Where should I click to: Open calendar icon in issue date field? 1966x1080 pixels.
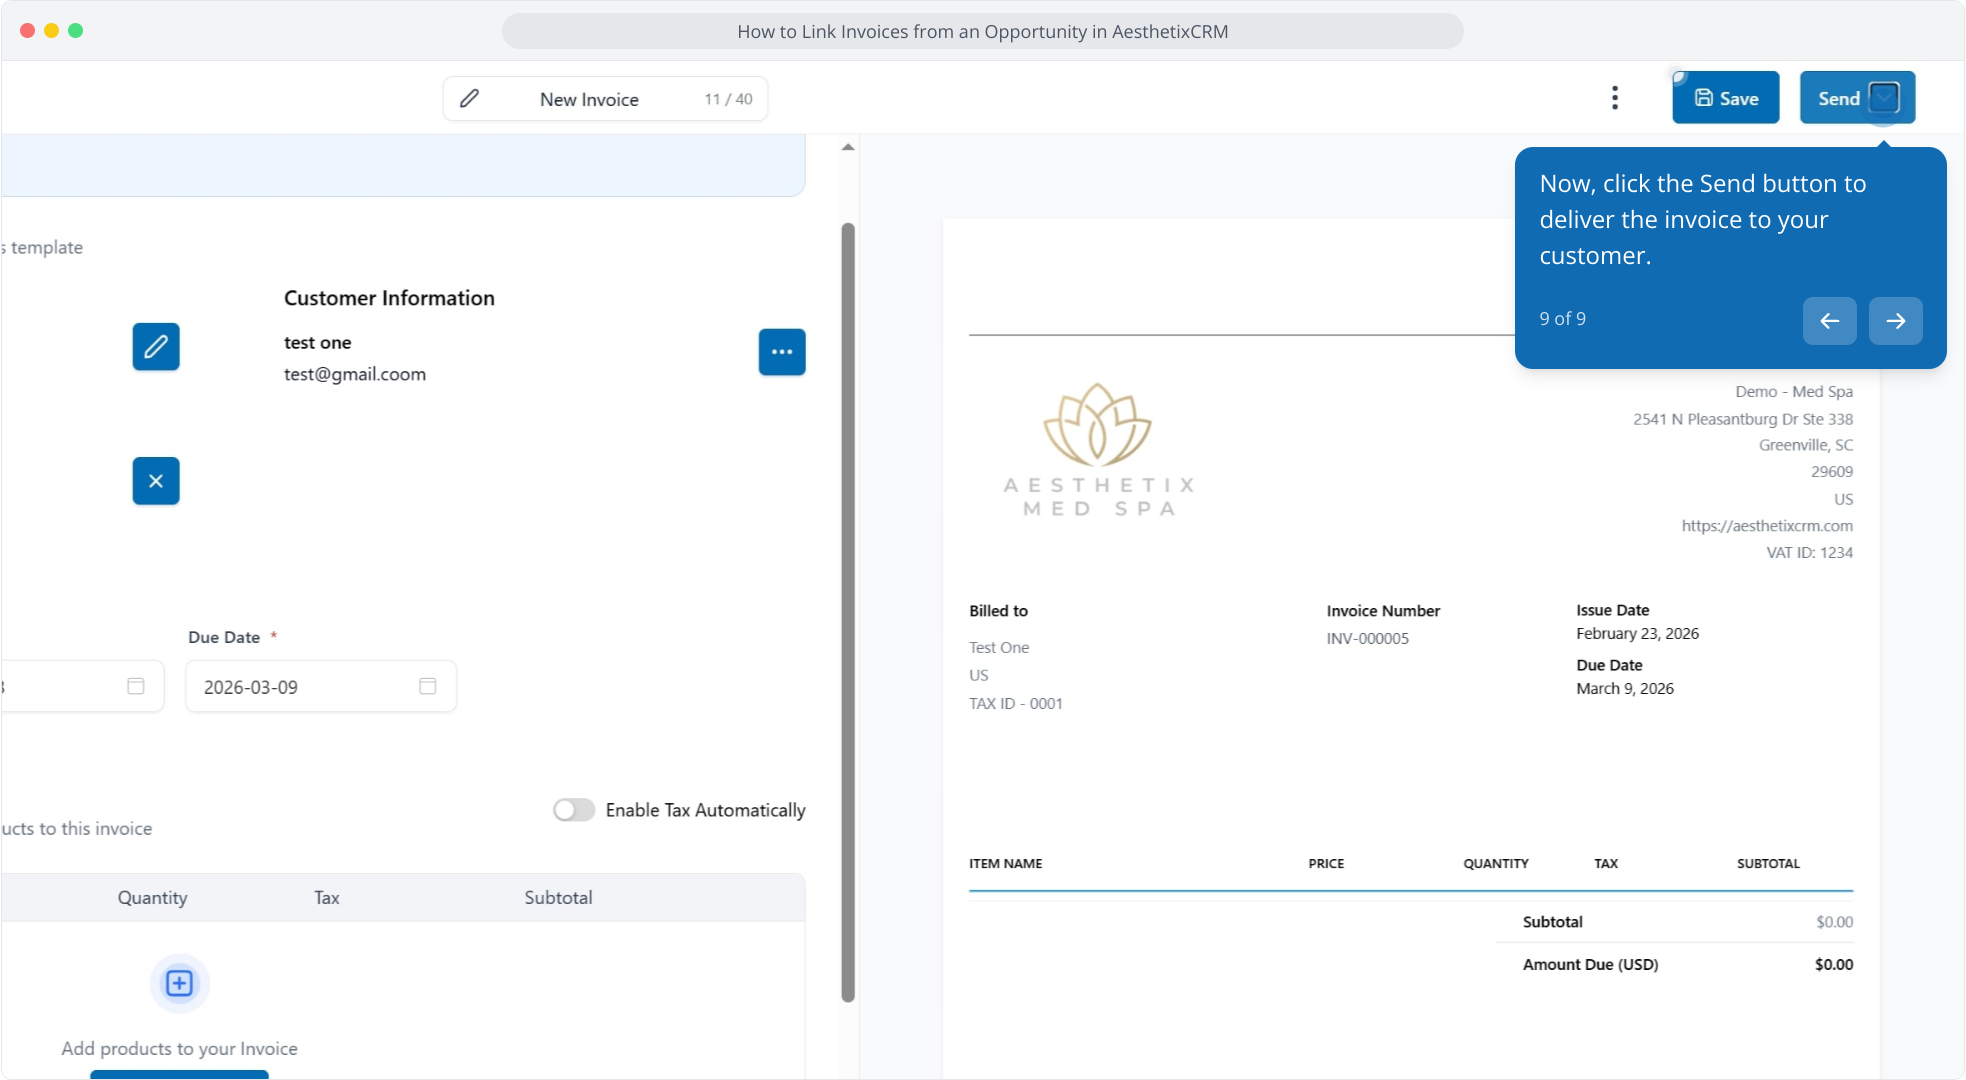click(x=136, y=686)
